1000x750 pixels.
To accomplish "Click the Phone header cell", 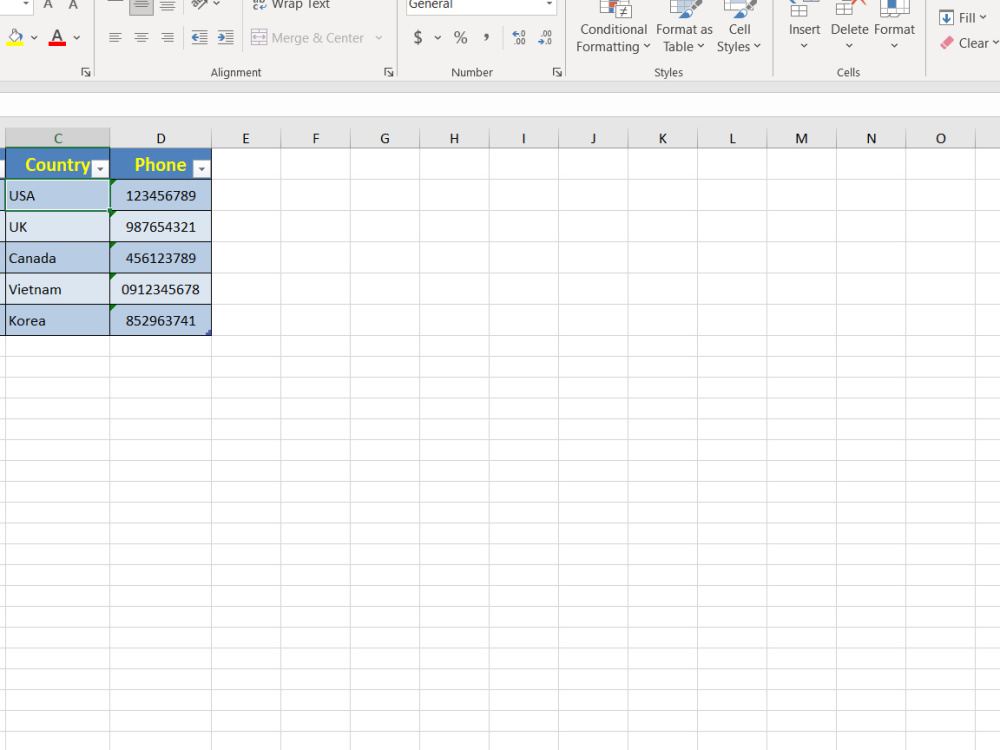I will pyautogui.click(x=161, y=164).
